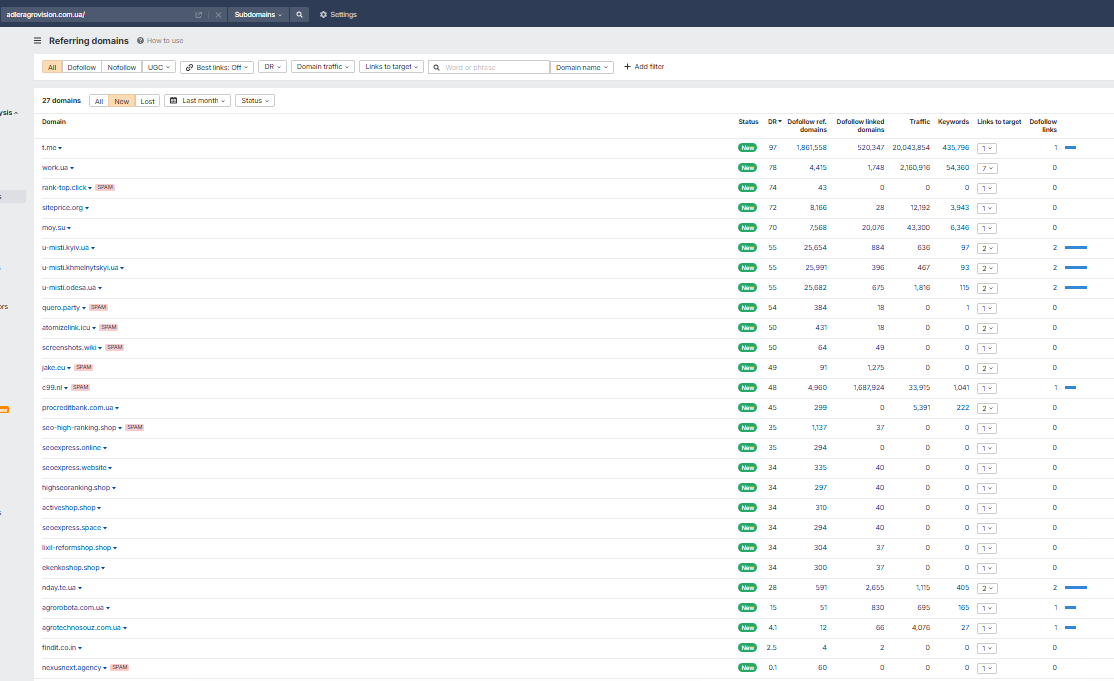
Task: Click New badge for seoexpress.website
Action: (747, 468)
